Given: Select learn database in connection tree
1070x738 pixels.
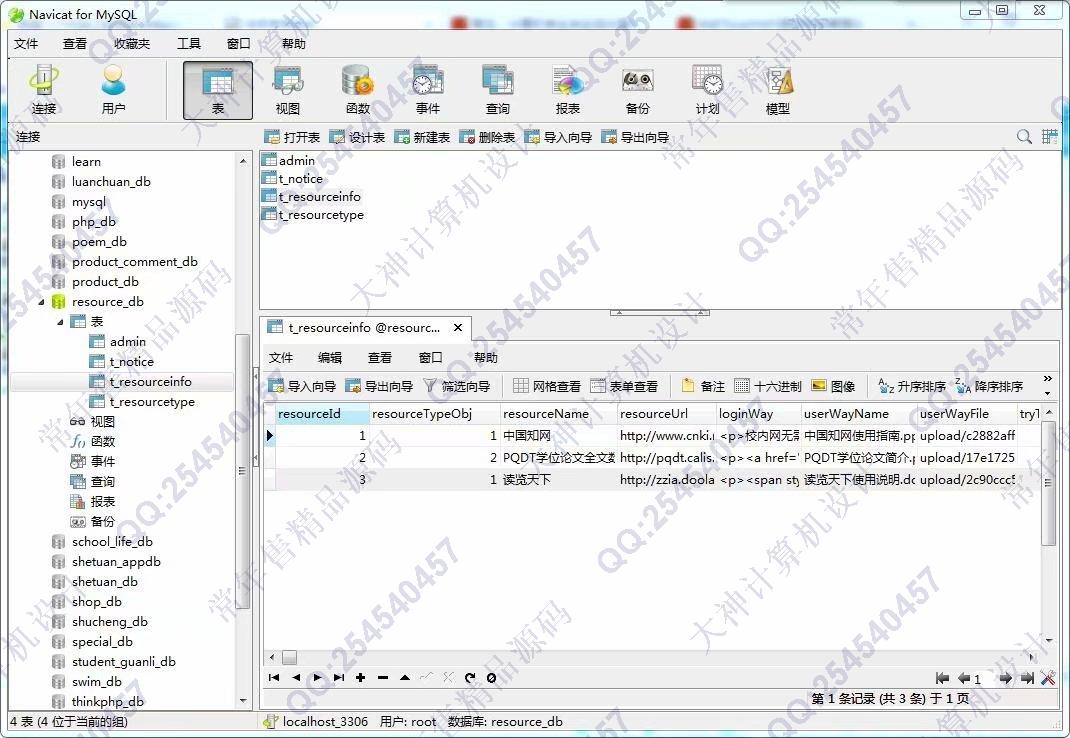Looking at the screenshot, I should pyautogui.click(x=86, y=162).
